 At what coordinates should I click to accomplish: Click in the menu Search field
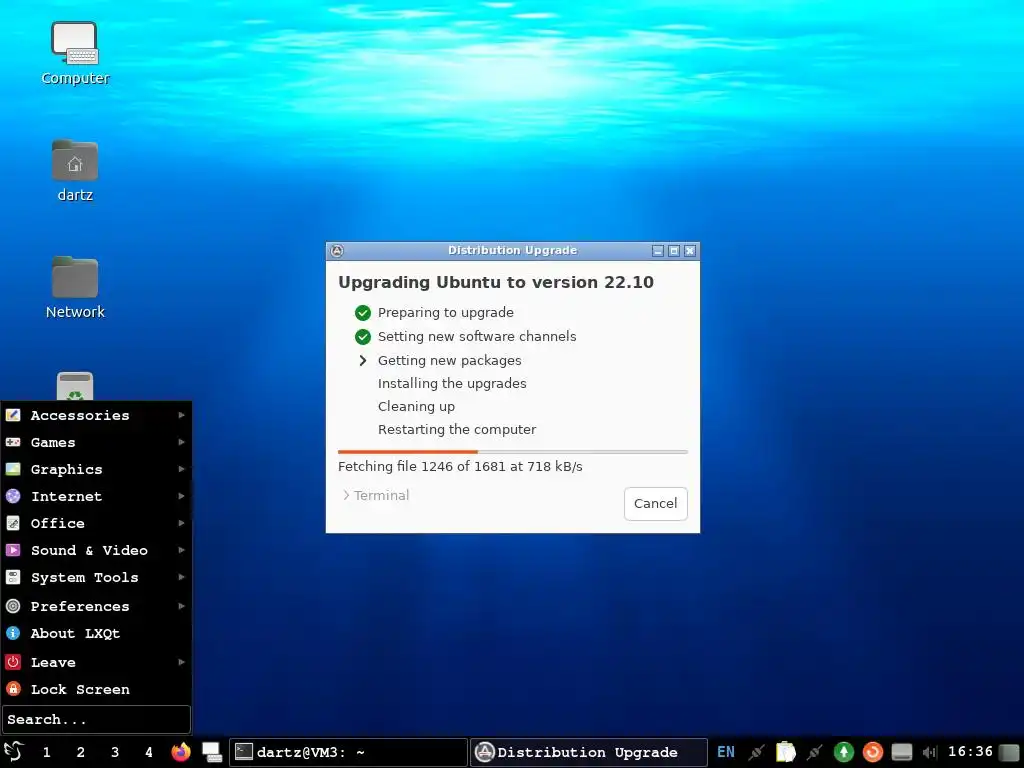click(x=96, y=720)
